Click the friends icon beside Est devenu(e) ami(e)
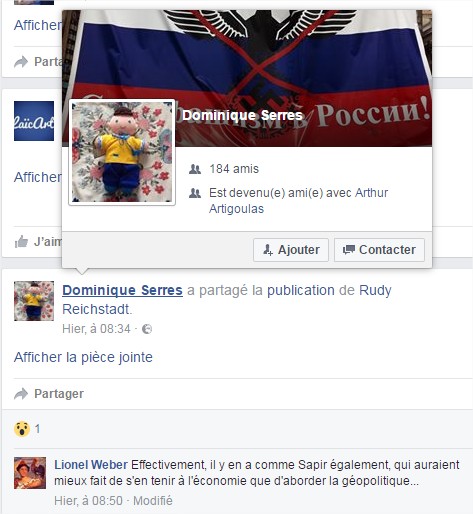The height and width of the screenshot is (514, 473). pos(195,193)
